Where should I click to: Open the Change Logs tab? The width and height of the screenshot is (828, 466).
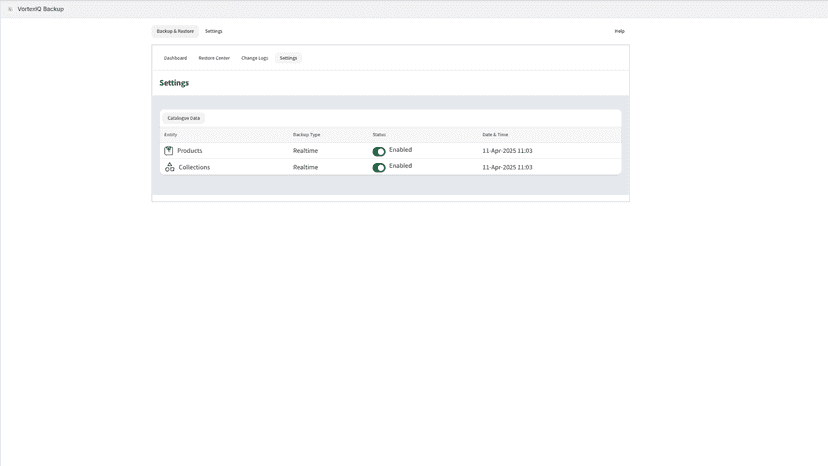255,58
